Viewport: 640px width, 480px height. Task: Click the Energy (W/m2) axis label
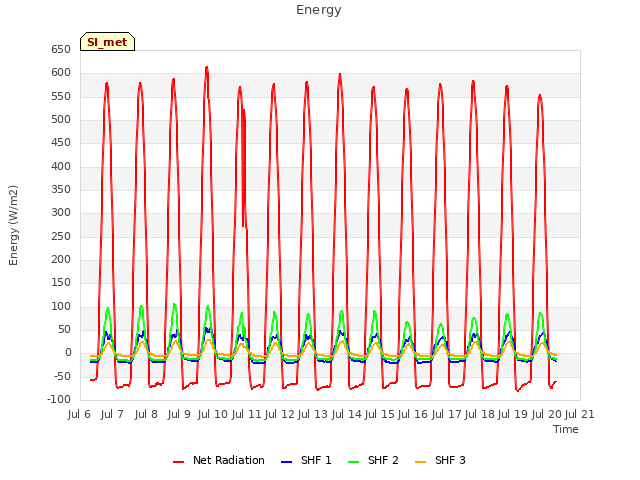click(x=13, y=225)
